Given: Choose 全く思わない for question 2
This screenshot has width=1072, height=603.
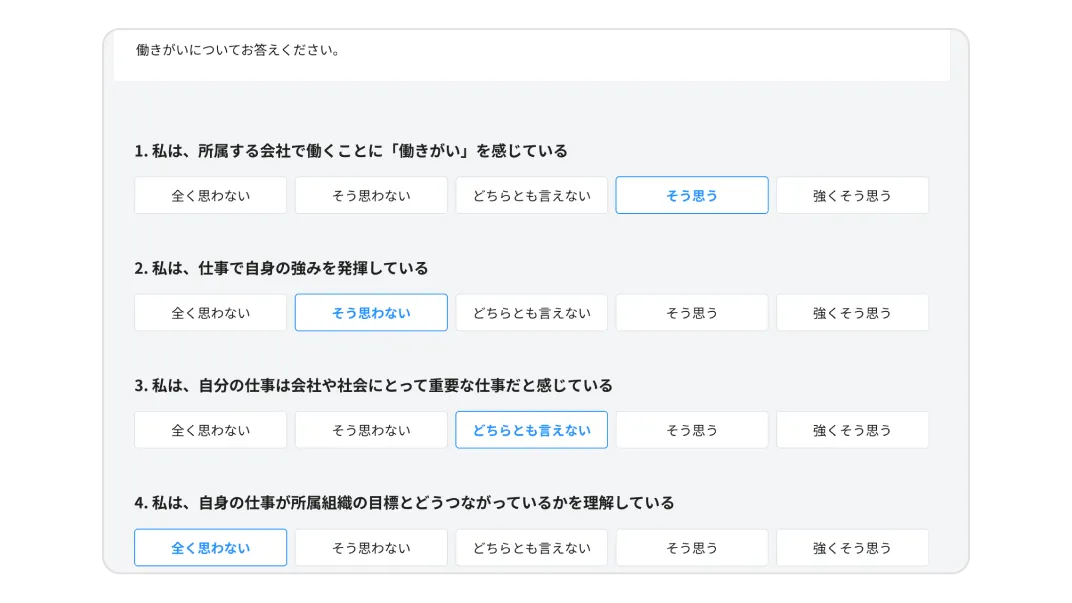Looking at the screenshot, I should [210, 312].
